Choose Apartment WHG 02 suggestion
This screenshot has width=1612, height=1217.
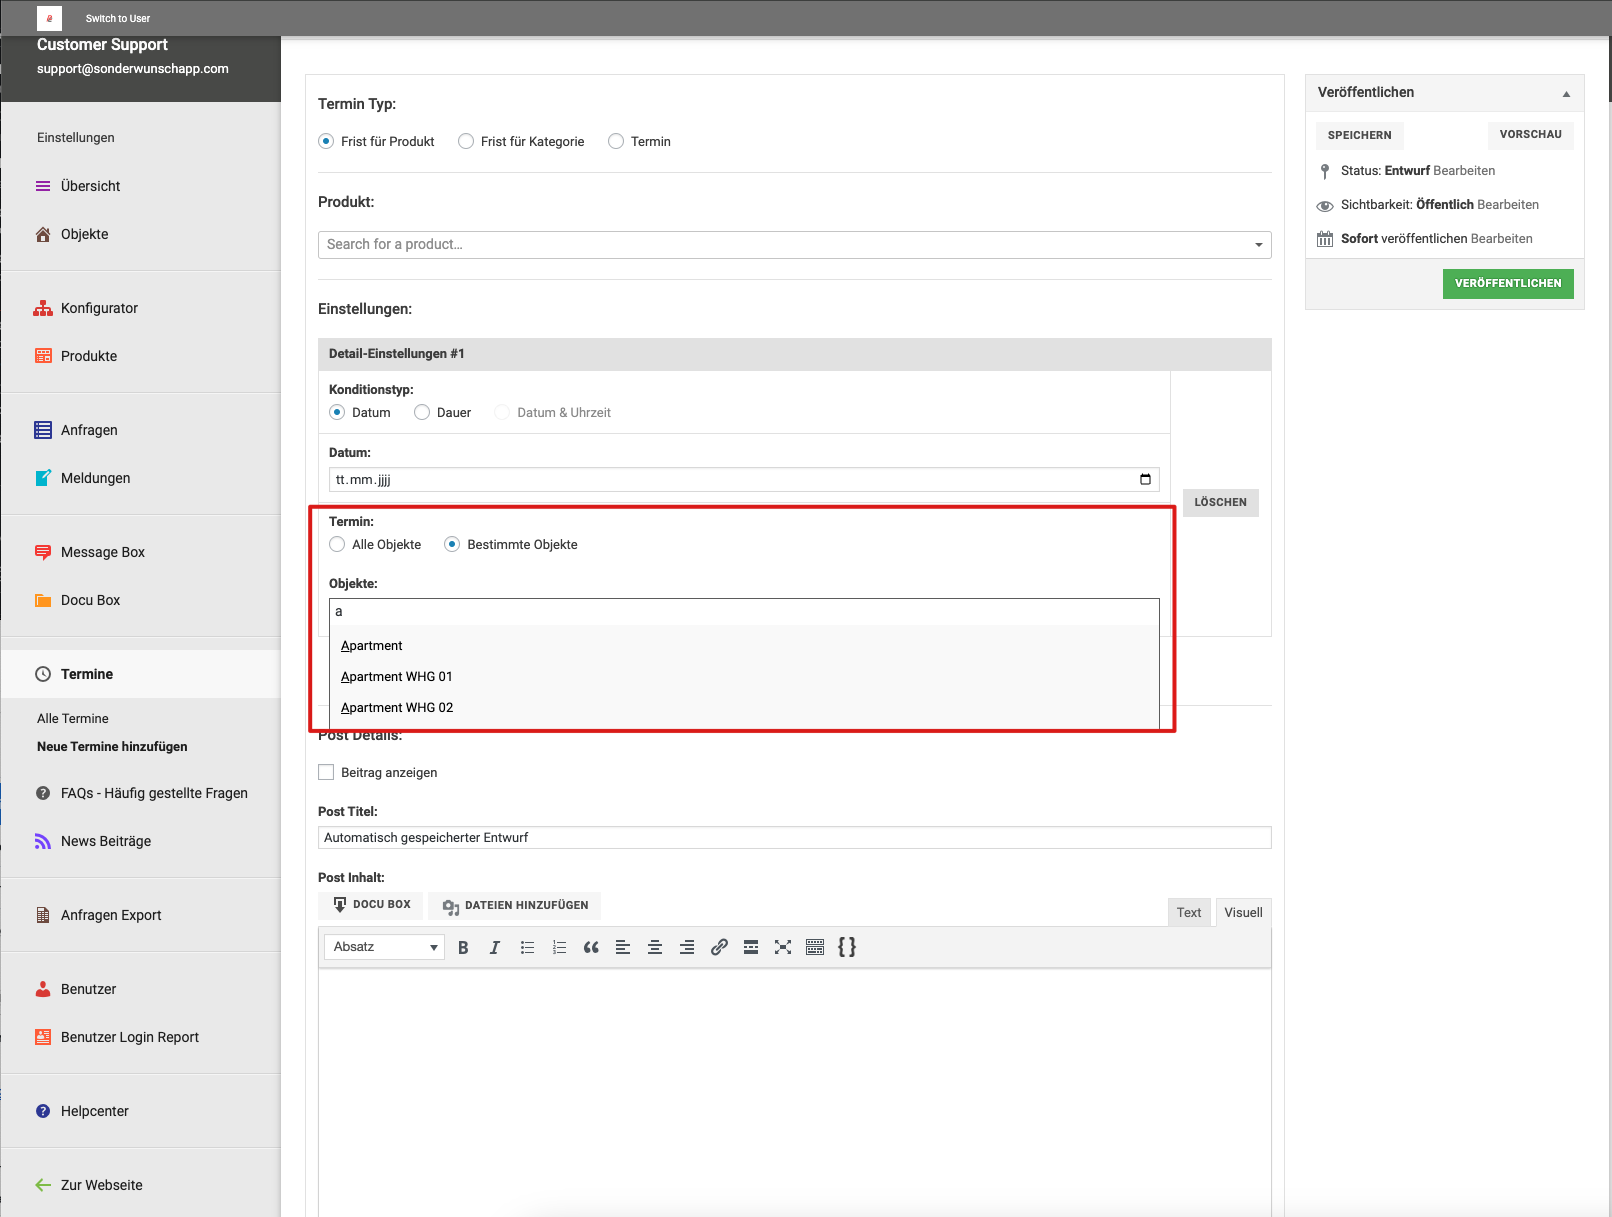(x=744, y=708)
